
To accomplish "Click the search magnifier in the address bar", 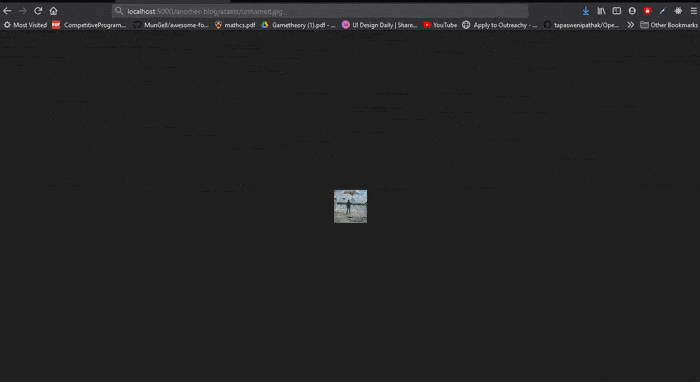I will point(119,11).
